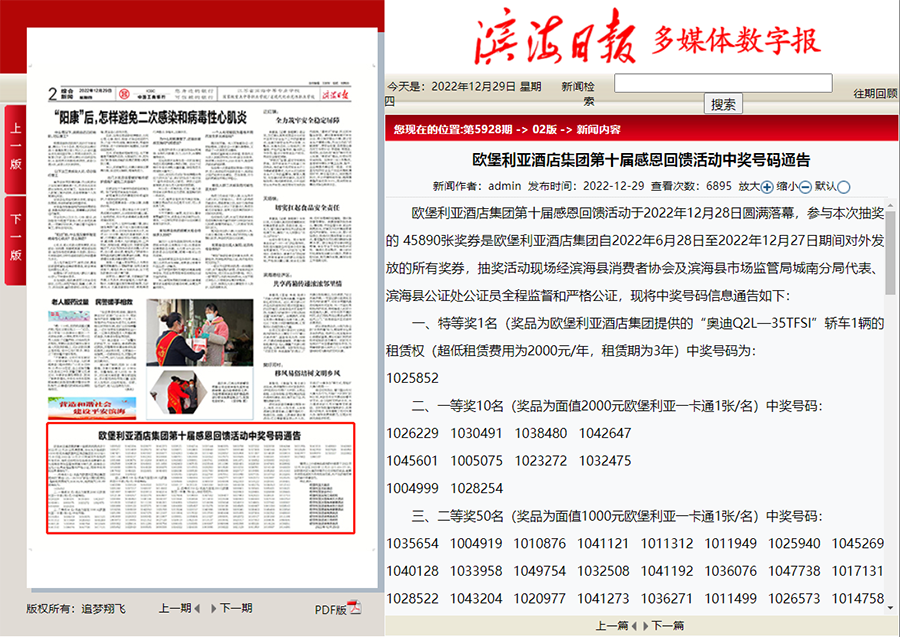Jump to the next article via 下一篇

point(663,626)
